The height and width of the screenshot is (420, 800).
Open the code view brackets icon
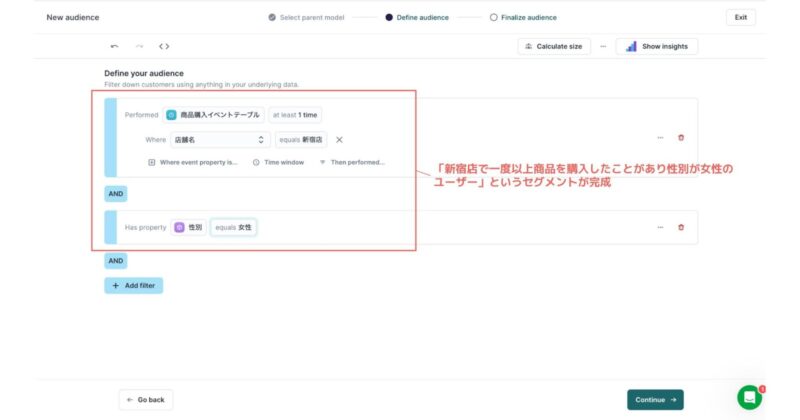click(x=164, y=46)
